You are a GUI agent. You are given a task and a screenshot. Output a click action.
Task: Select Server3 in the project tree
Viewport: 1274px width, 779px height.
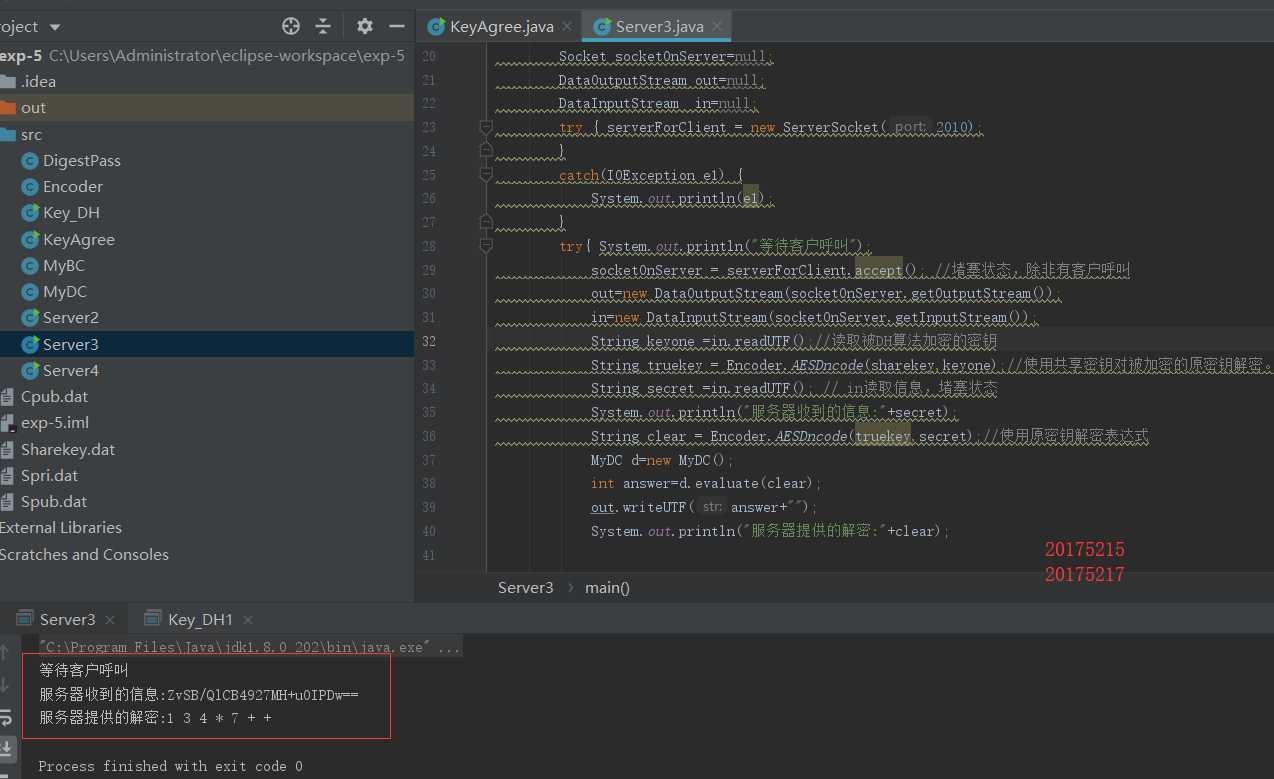point(207,344)
